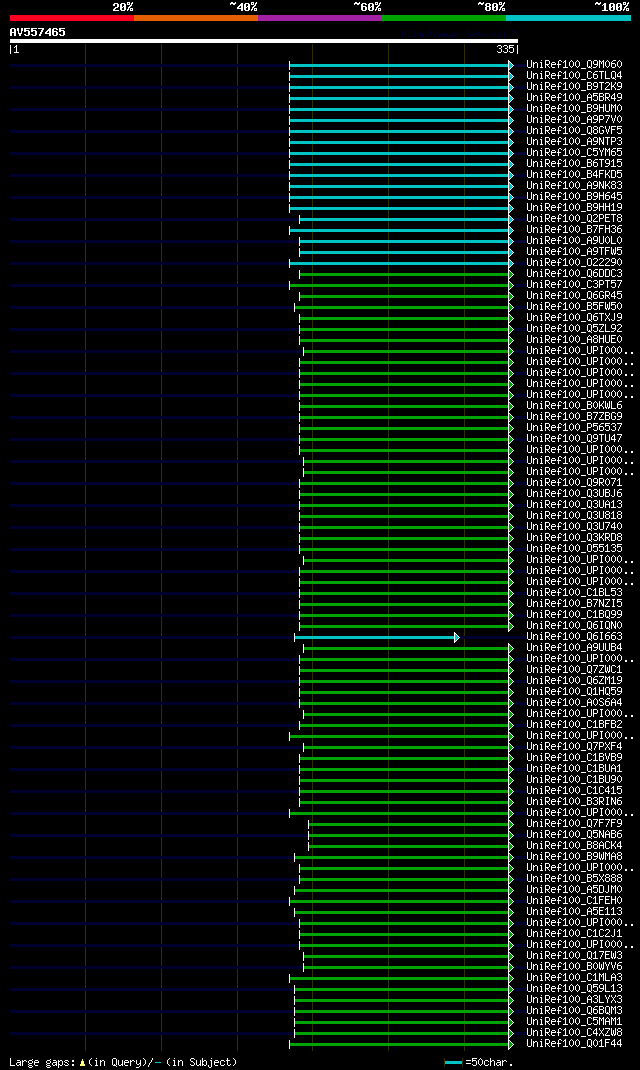Open hit UniRef100_A5BR49
Viewport: 640px width, 1070px height.
[574, 98]
